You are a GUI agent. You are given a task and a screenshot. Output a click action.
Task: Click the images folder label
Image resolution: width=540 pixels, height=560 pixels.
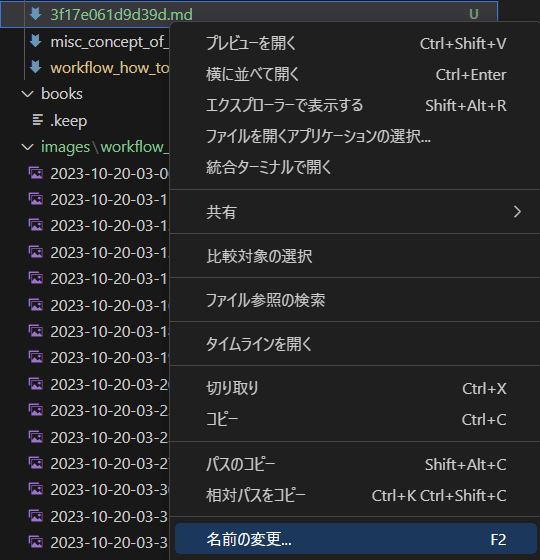(65, 147)
